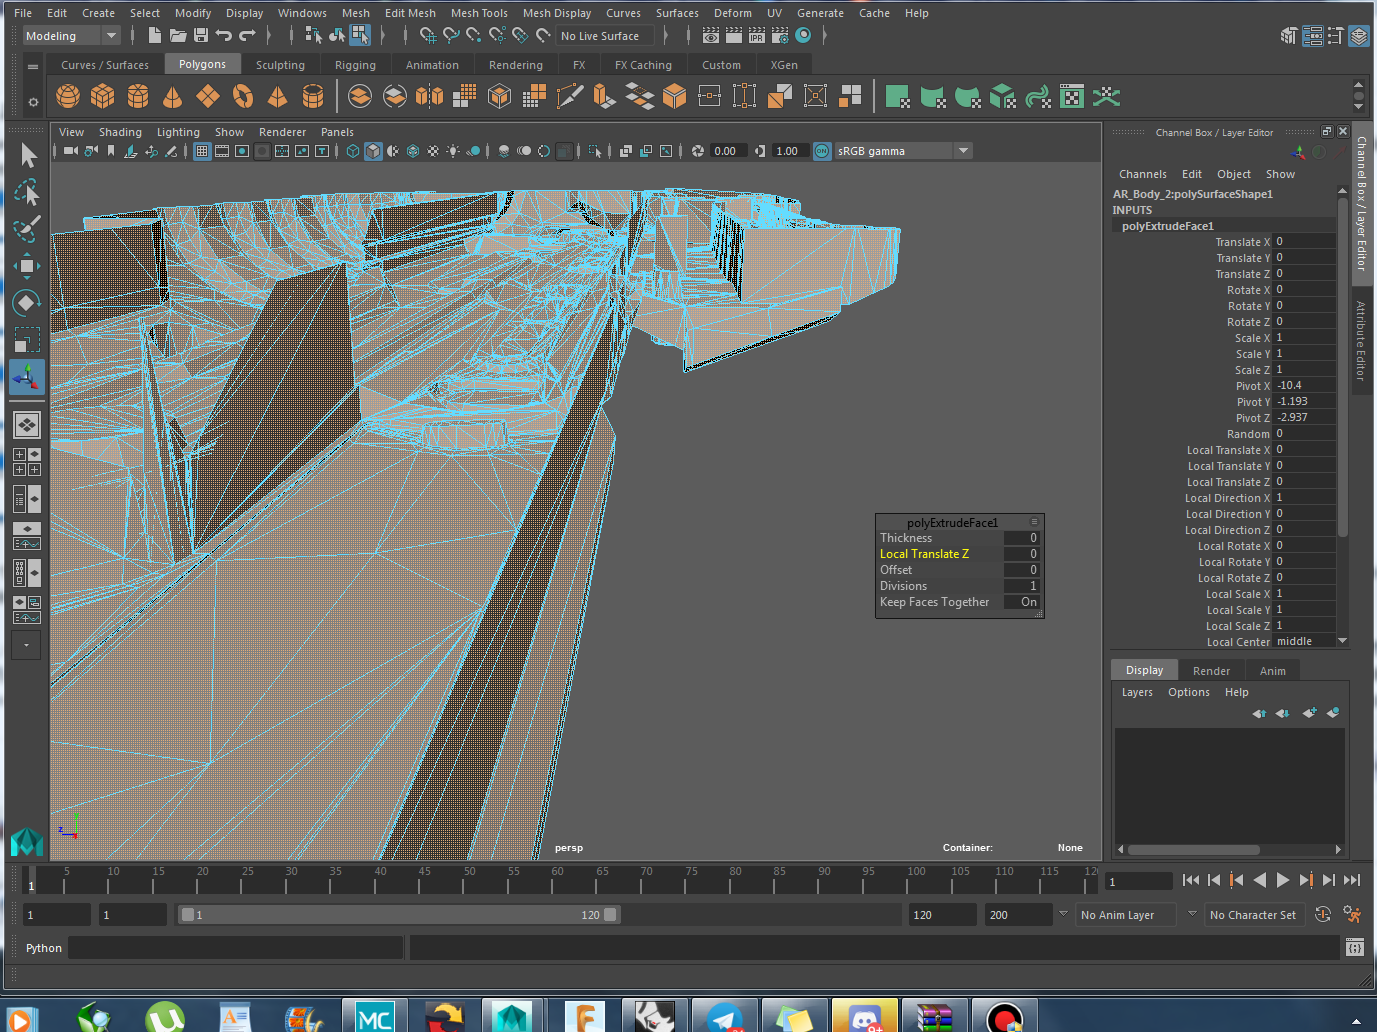Click the Pivot X value field

click(x=1304, y=386)
